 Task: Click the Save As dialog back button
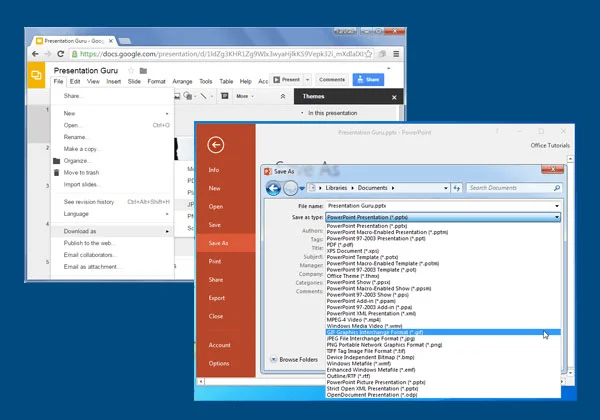click(273, 188)
